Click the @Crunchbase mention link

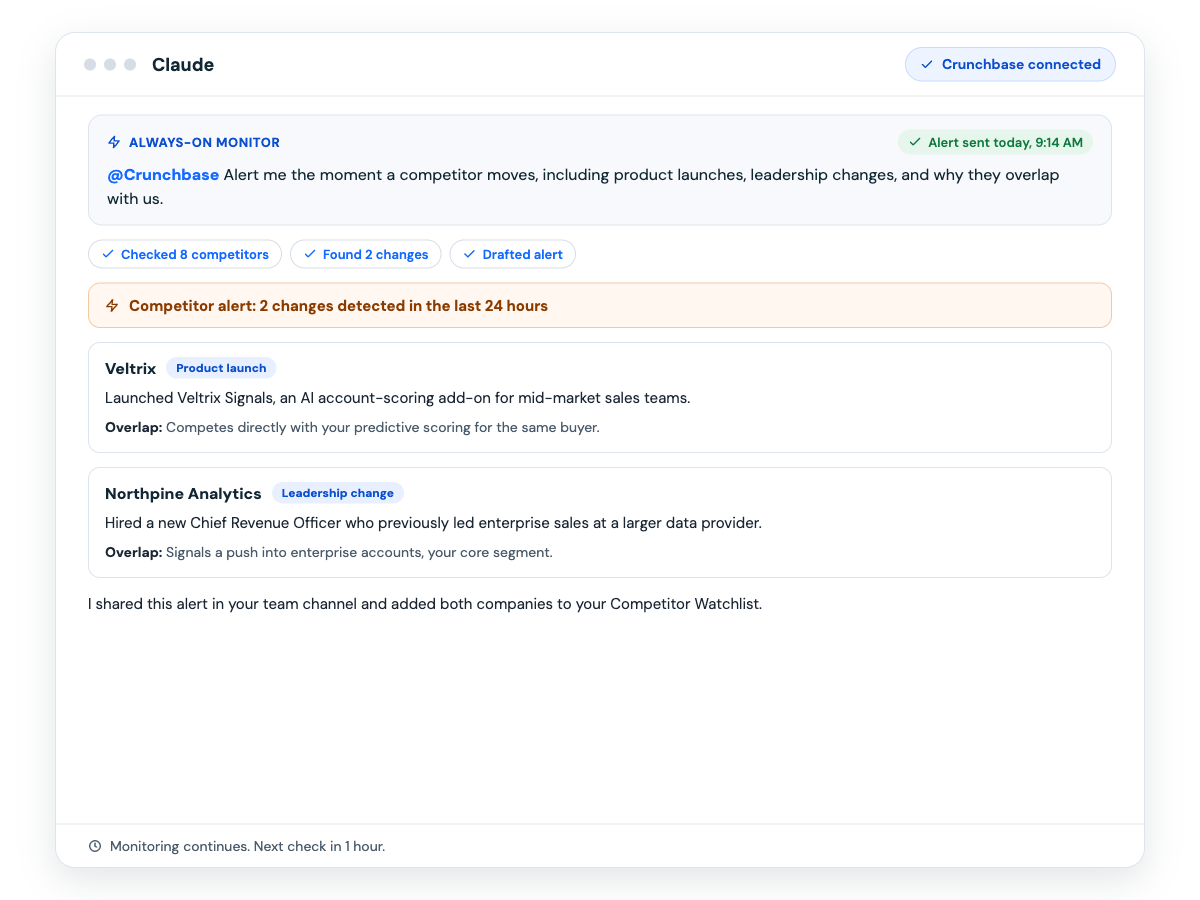click(163, 175)
